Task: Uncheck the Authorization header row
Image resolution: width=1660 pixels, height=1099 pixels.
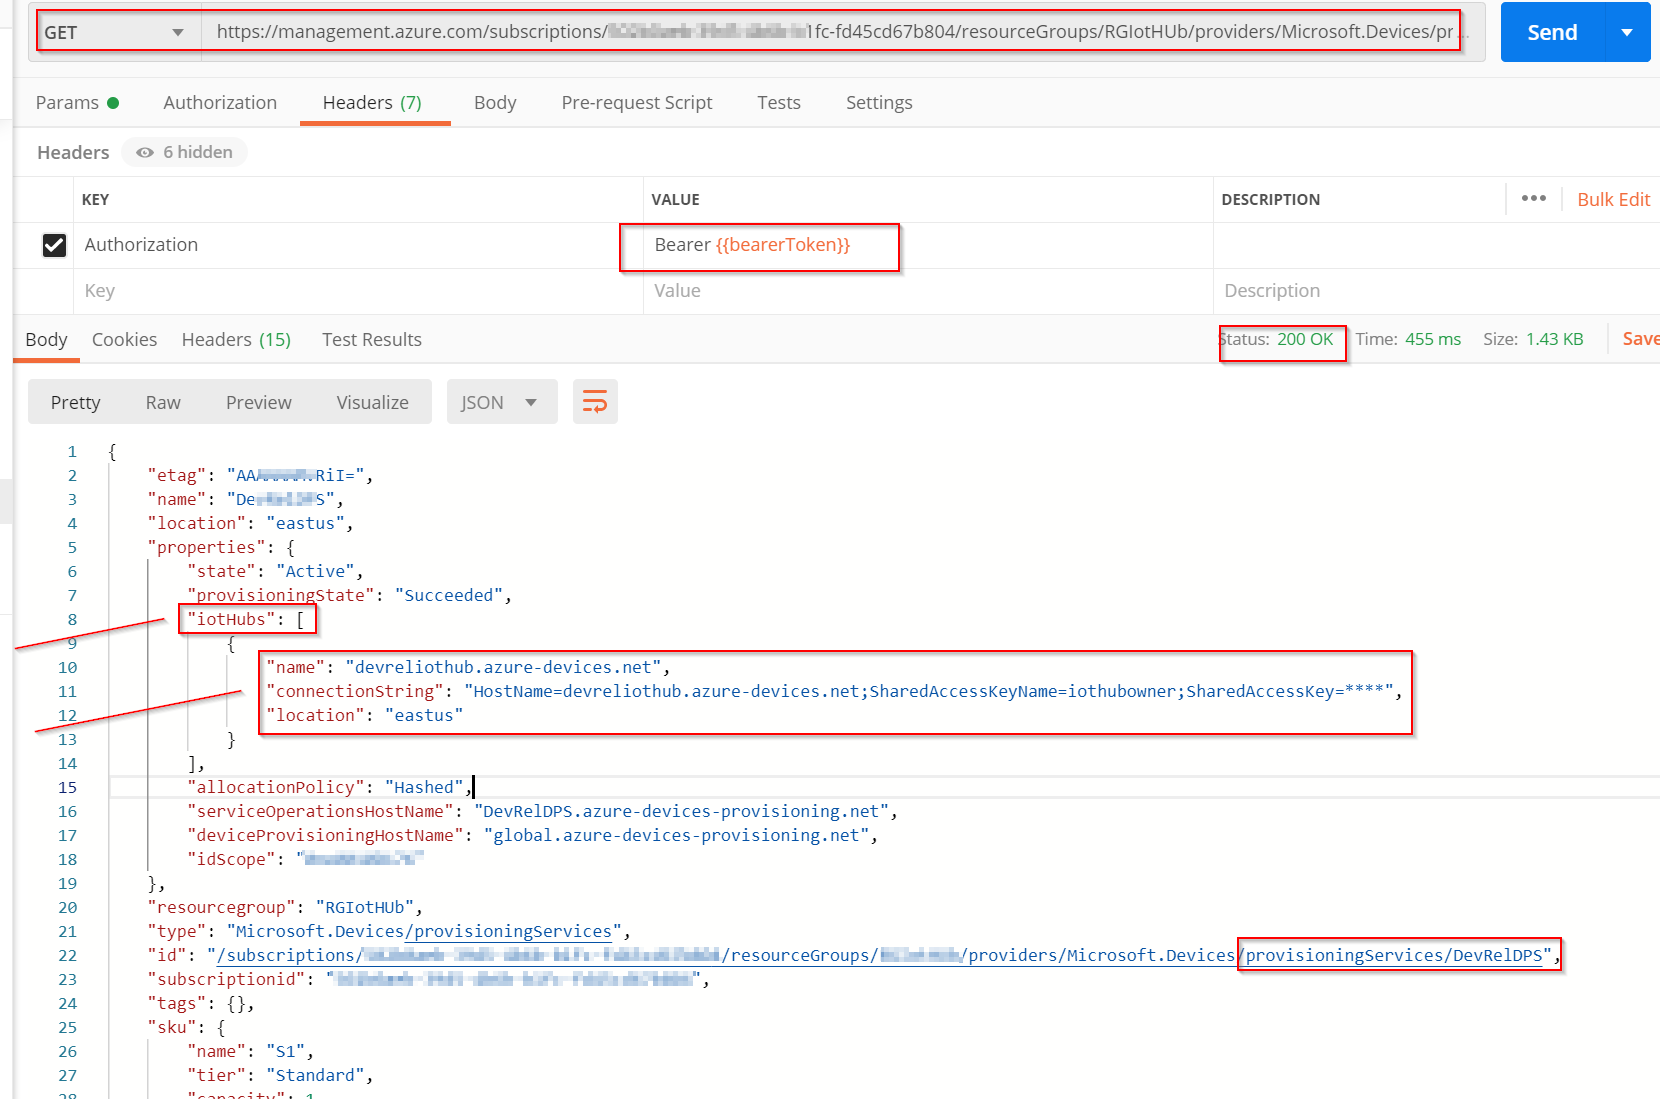Action: pyautogui.click(x=55, y=245)
